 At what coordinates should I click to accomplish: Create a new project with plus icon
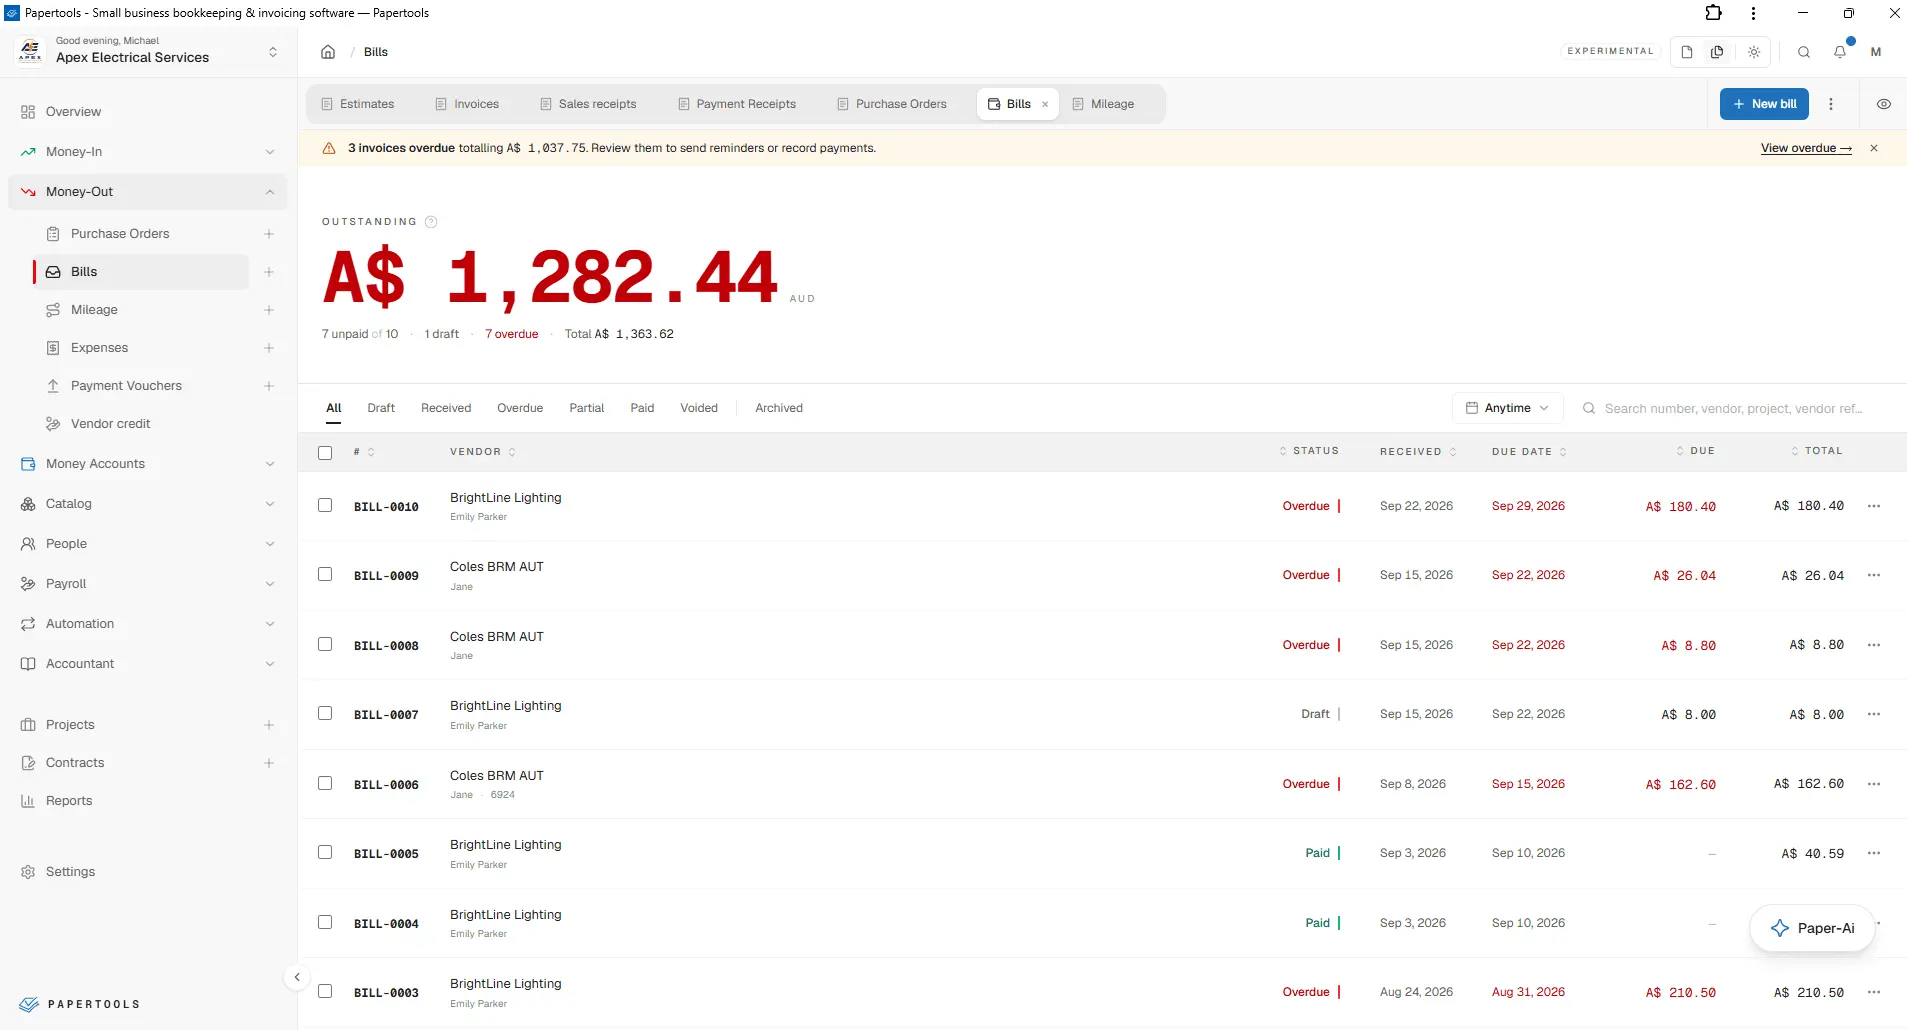[269, 725]
